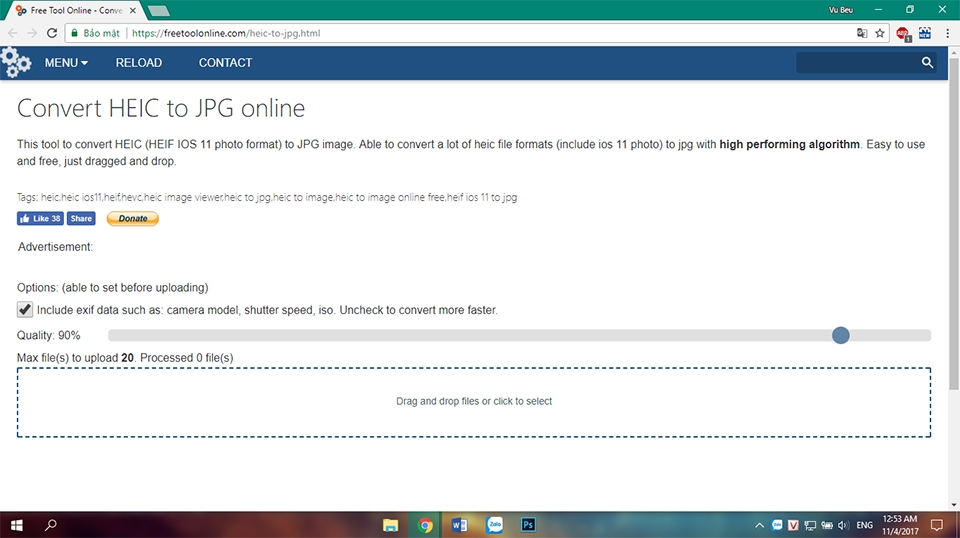Open the CONTACT page
This screenshot has width=960, height=538.
pyautogui.click(x=225, y=62)
